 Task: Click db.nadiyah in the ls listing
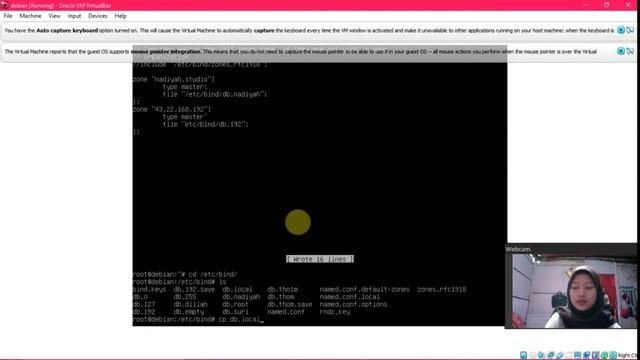point(241,297)
